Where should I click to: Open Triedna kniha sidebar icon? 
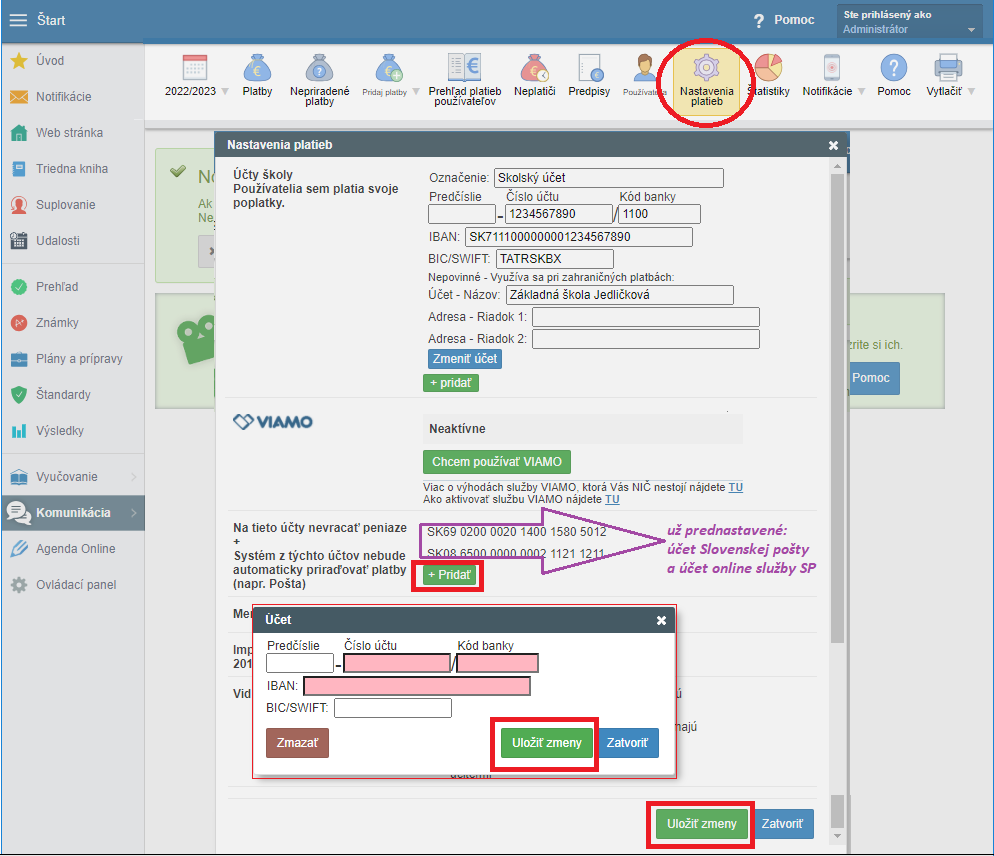click(19, 169)
